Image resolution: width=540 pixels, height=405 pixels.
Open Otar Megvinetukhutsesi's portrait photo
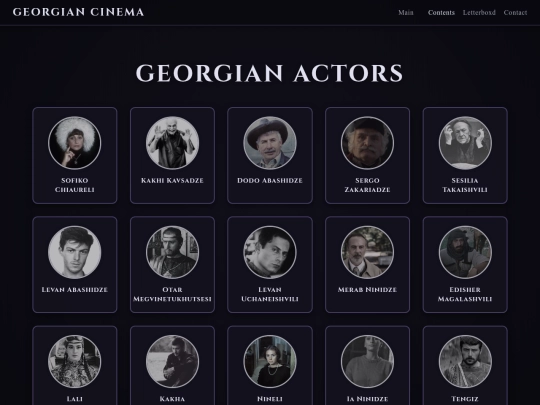(x=172, y=252)
